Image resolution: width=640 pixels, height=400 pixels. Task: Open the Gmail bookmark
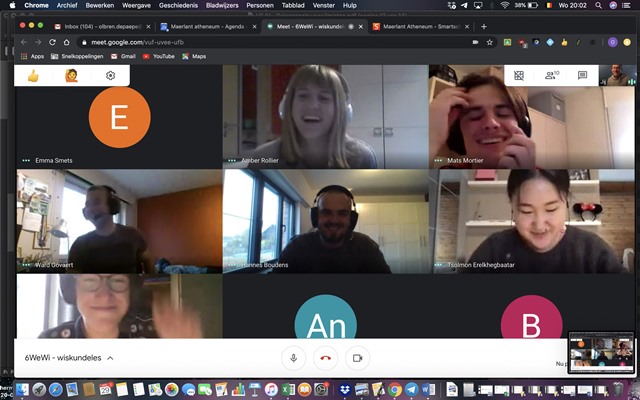[121, 56]
